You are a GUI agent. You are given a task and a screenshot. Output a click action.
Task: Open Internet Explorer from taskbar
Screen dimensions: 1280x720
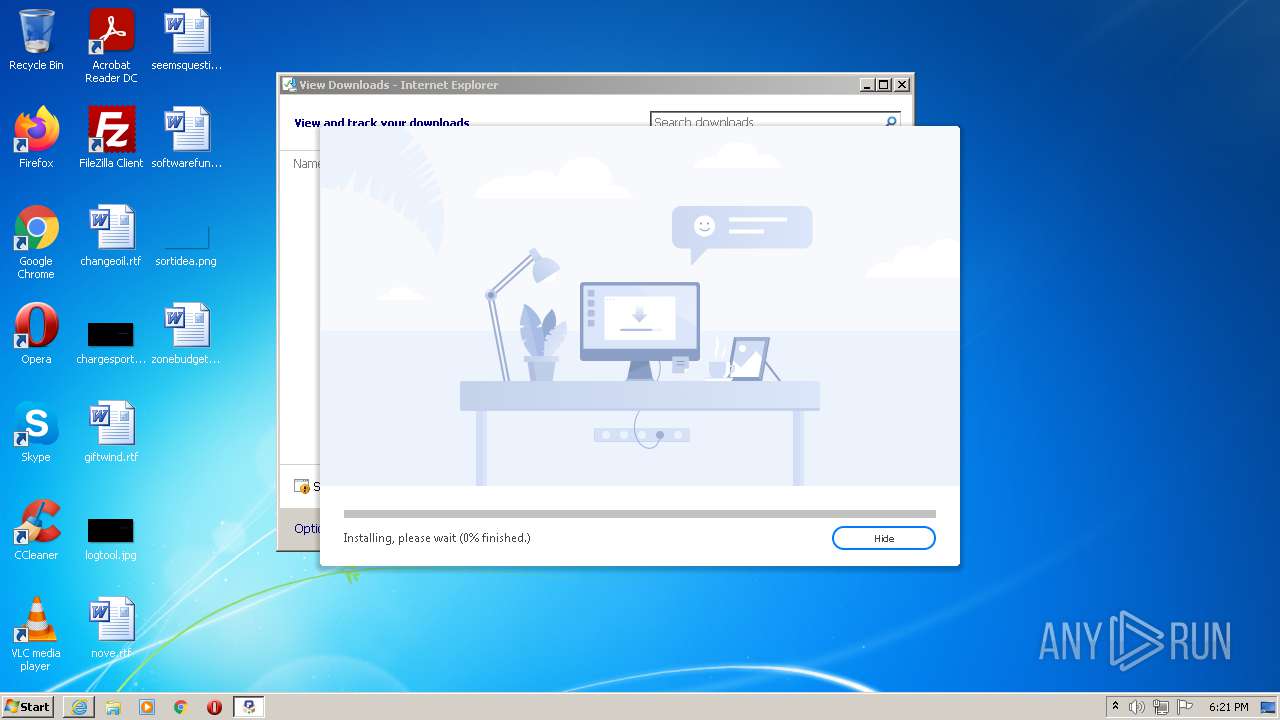tap(79, 707)
